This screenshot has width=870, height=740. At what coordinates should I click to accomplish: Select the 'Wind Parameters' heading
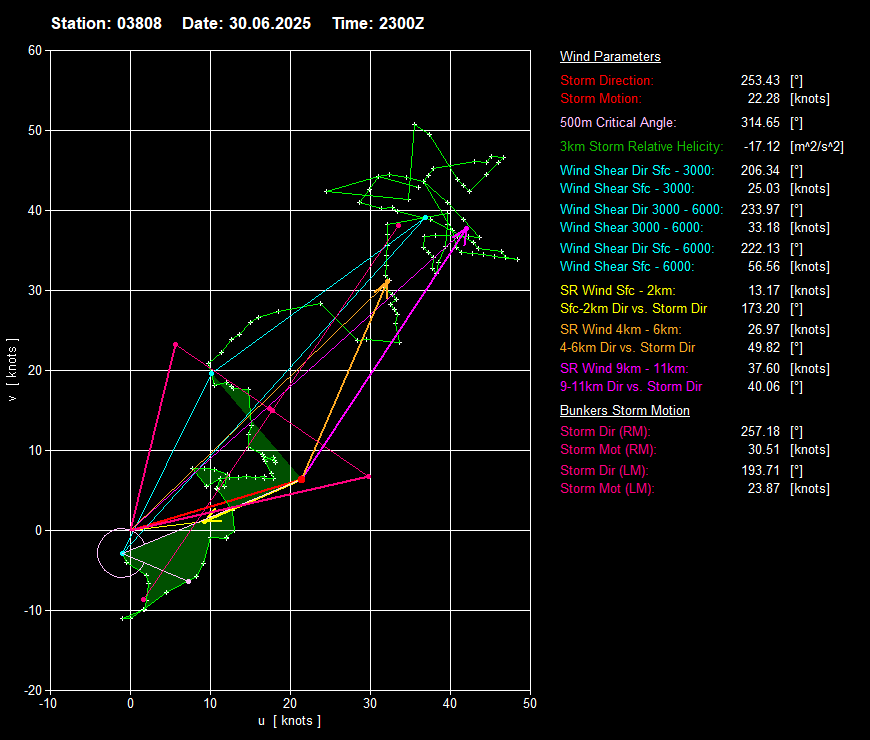(610, 57)
